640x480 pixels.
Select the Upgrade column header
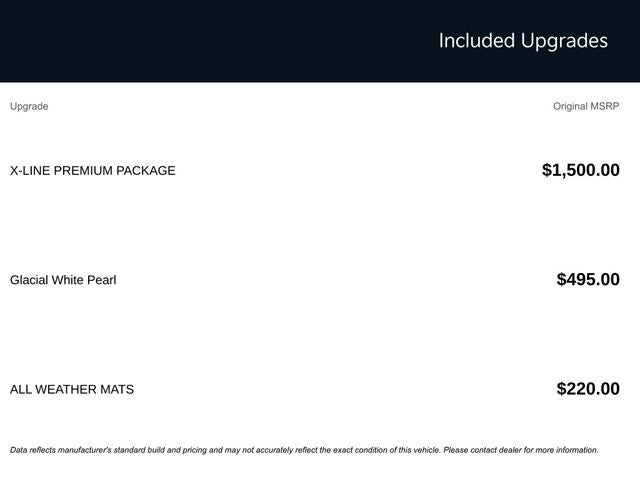(29, 106)
